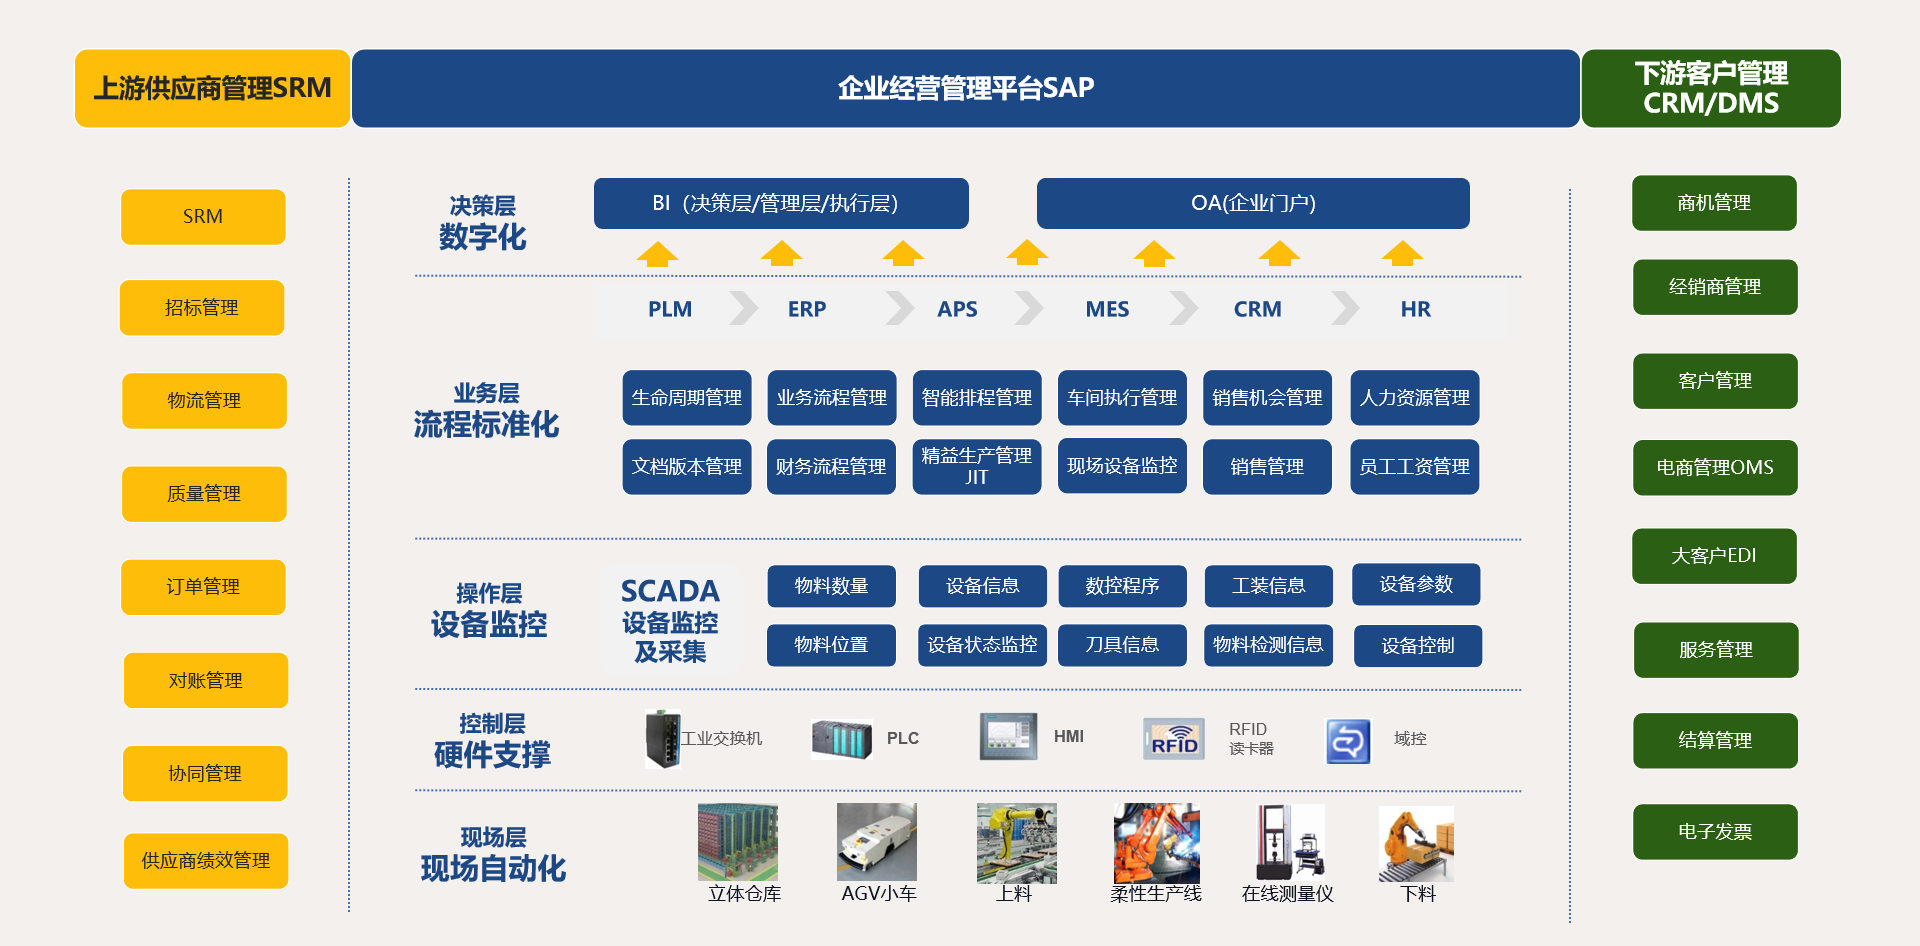The width and height of the screenshot is (1920, 946).
Task: Open 对账管理
Action: point(206,681)
